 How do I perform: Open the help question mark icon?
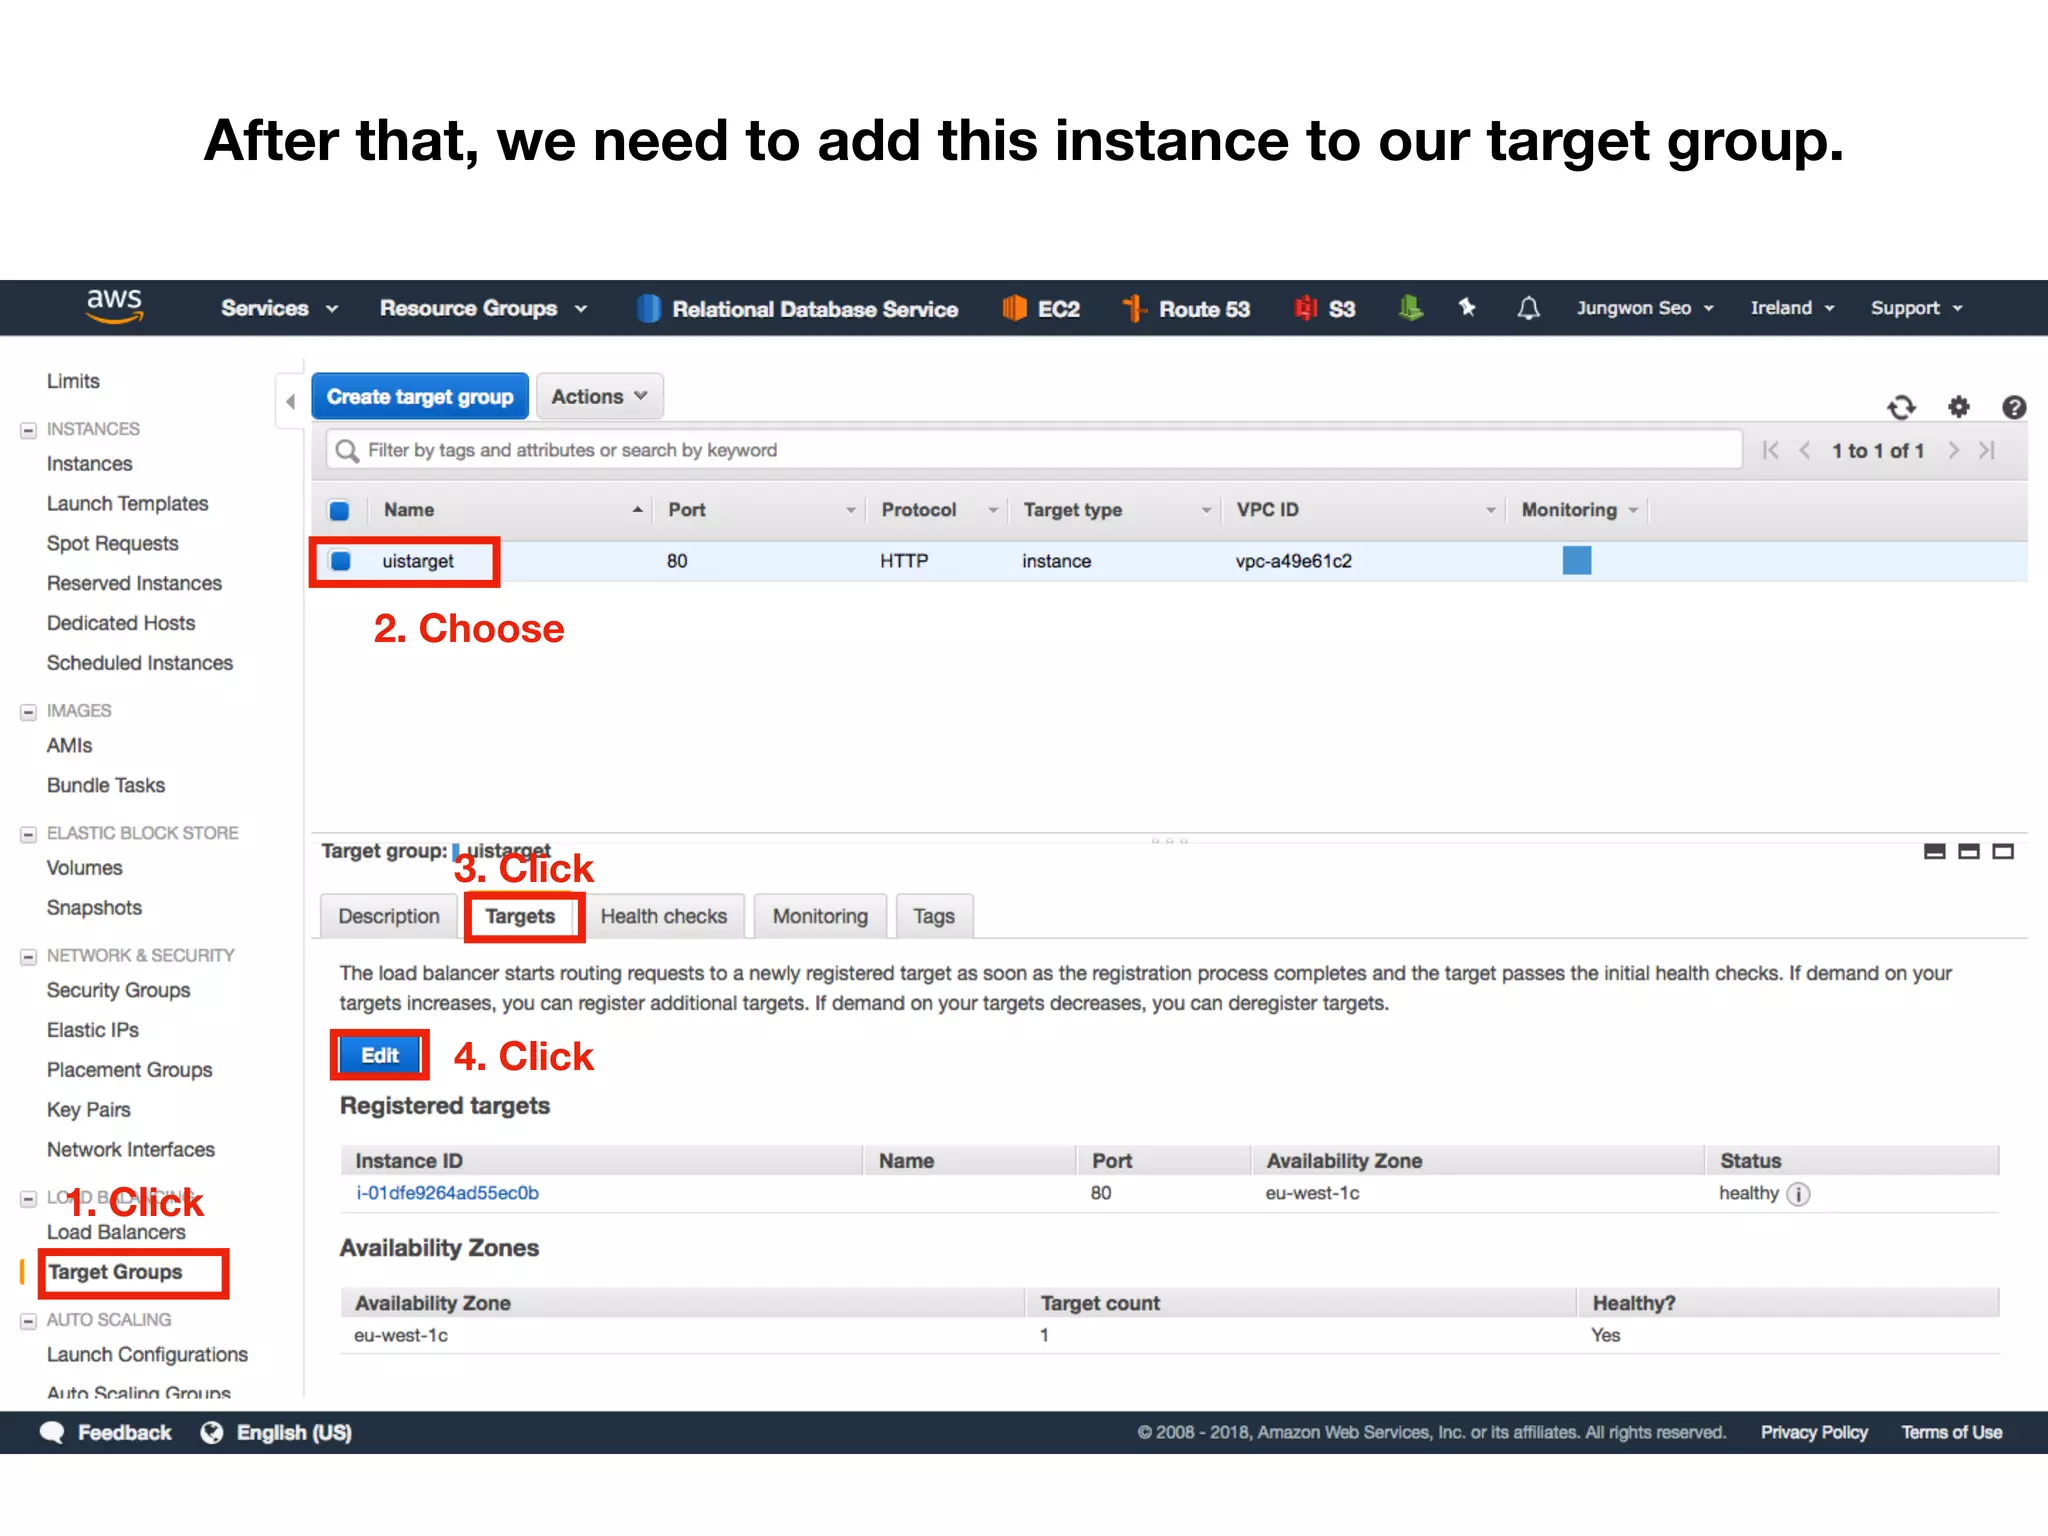coord(2014,407)
